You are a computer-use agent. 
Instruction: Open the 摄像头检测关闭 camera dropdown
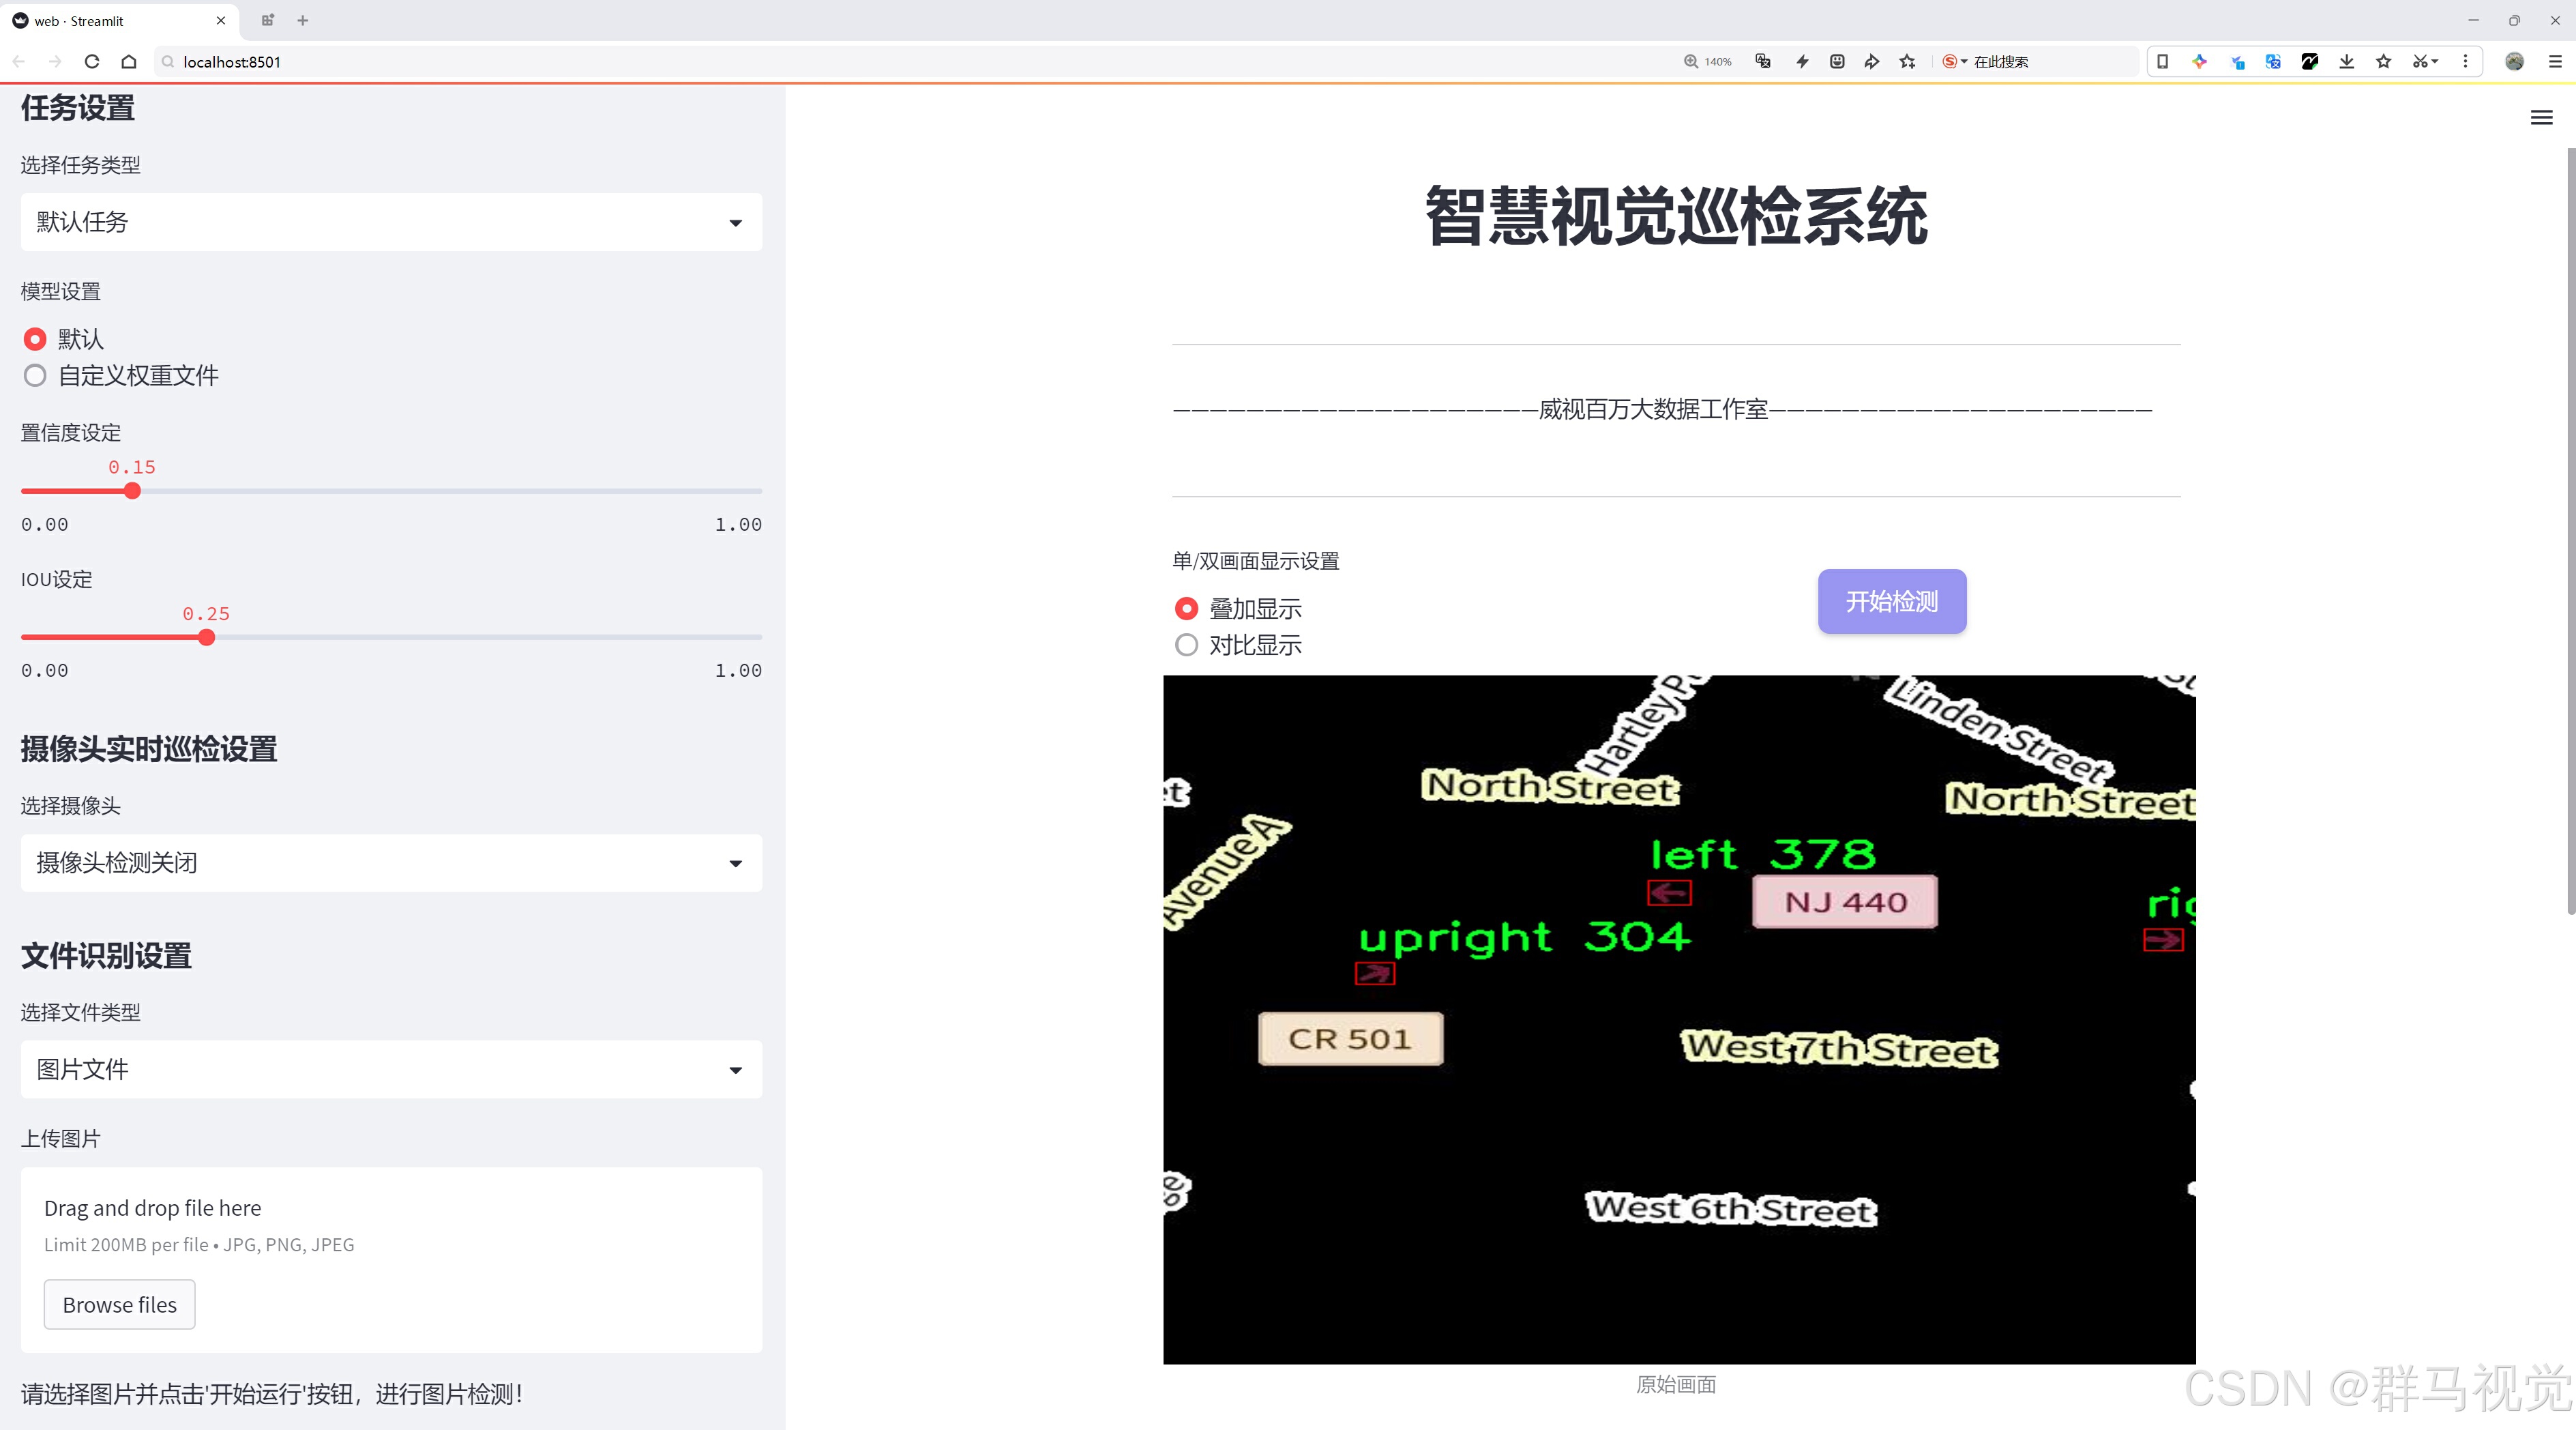391,863
